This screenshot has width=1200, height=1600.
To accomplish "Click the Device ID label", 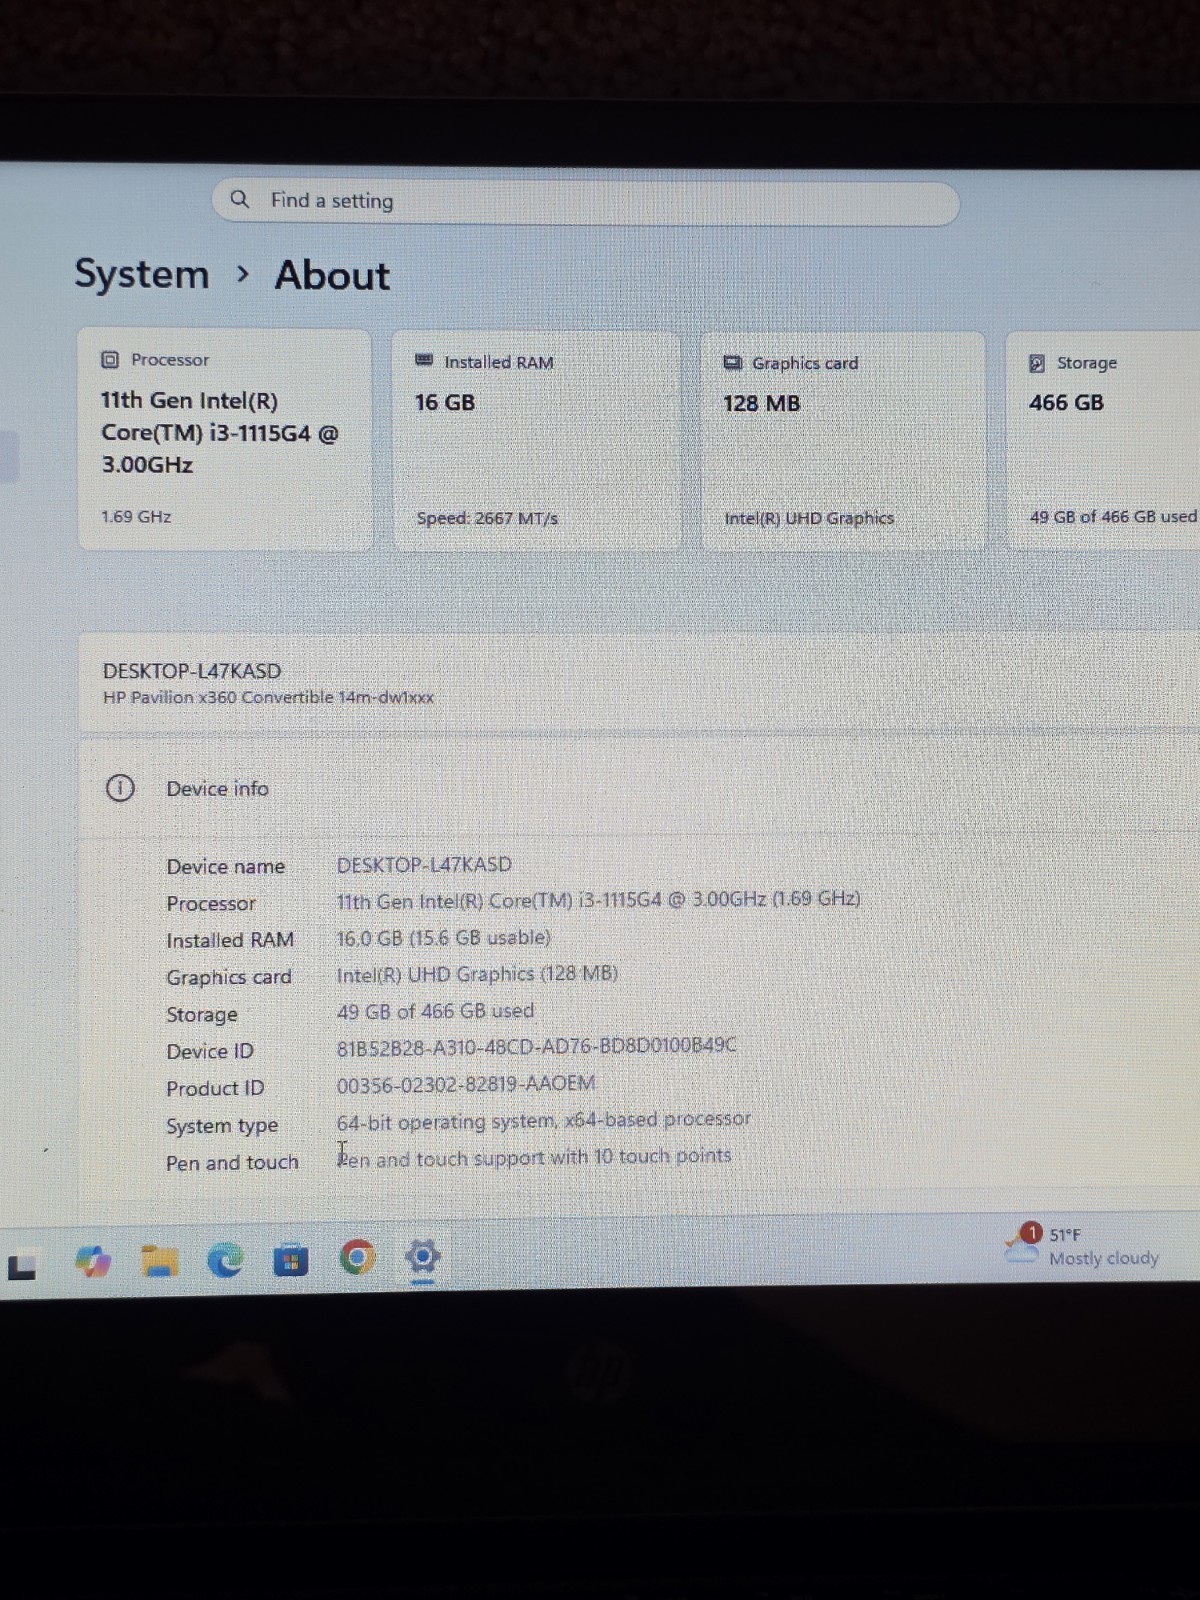I will tap(210, 1051).
